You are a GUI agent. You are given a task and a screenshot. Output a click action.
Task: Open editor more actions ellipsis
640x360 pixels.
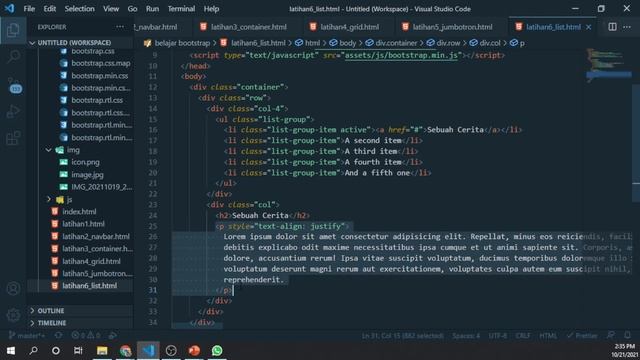tap(627, 27)
